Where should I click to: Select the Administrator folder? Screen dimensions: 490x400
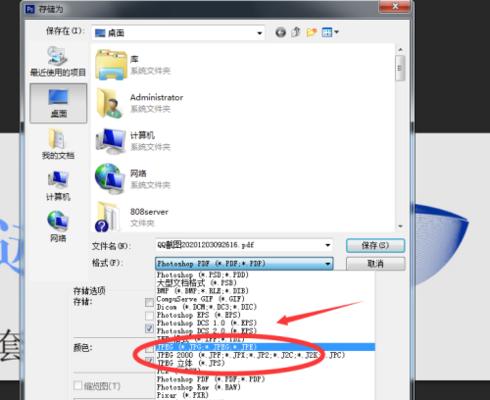pos(139,103)
